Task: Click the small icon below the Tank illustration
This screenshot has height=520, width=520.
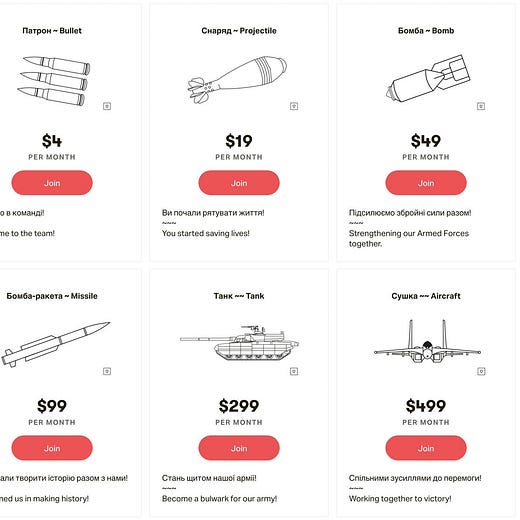Action: point(294,371)
